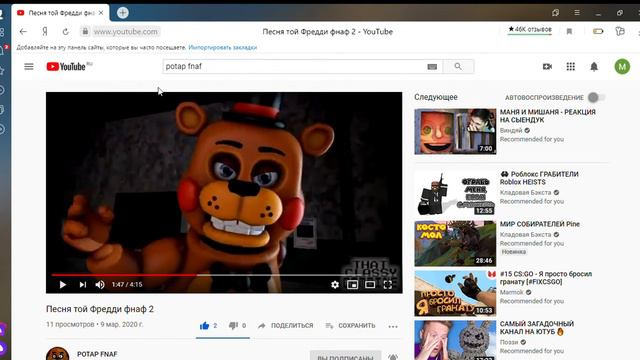Image resolution: width=640 pixels, height=360 pixels.
Task: Click the www.youtube.com address field
Action: pyautogui.click(x=125, y=31)
